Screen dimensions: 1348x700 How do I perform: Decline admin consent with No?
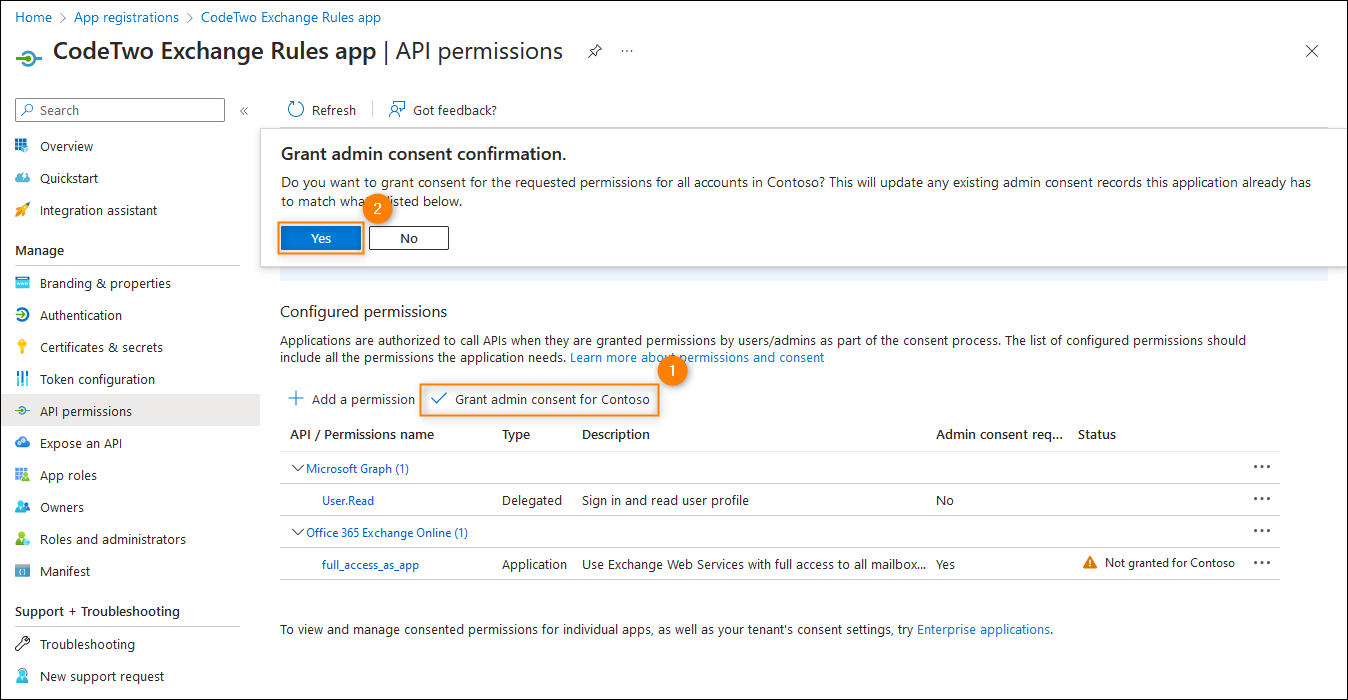tap(409, 238)
